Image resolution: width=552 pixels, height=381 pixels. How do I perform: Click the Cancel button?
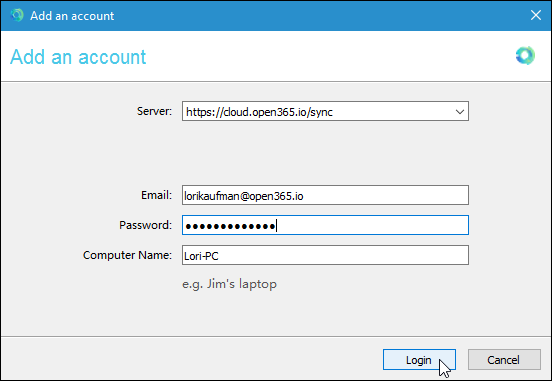pos(504,360)
